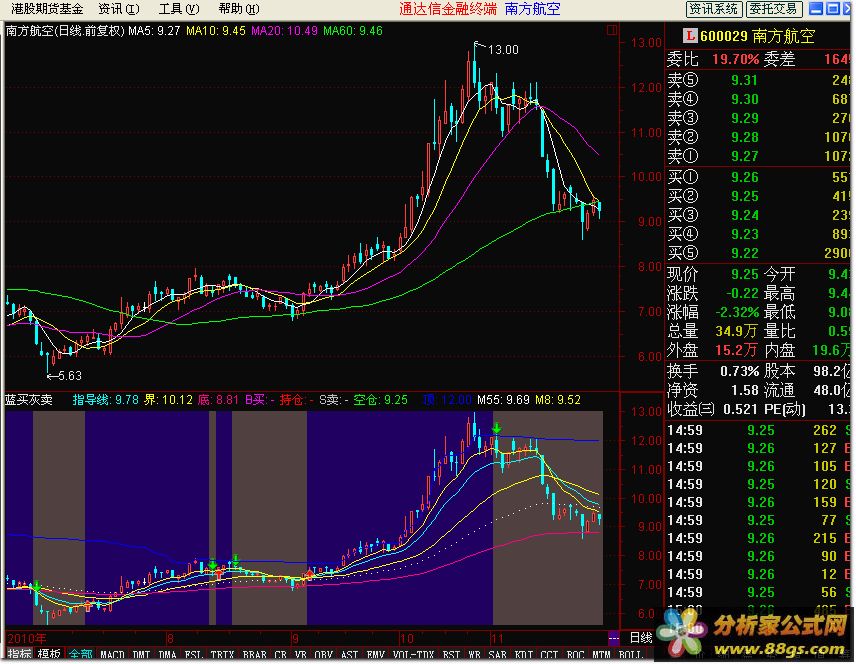Select the MTM indicator tab

click(x=601, y=654)
